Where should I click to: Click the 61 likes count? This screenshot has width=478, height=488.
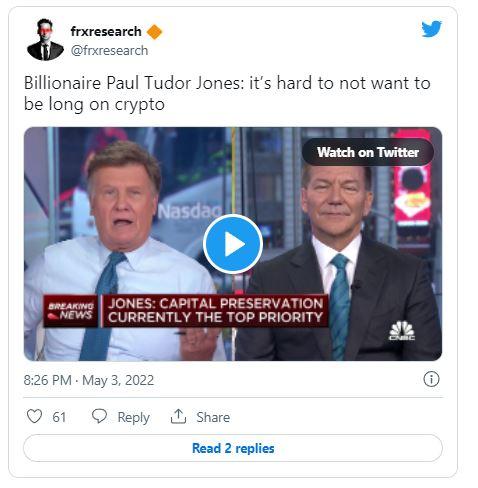(59, 417)
